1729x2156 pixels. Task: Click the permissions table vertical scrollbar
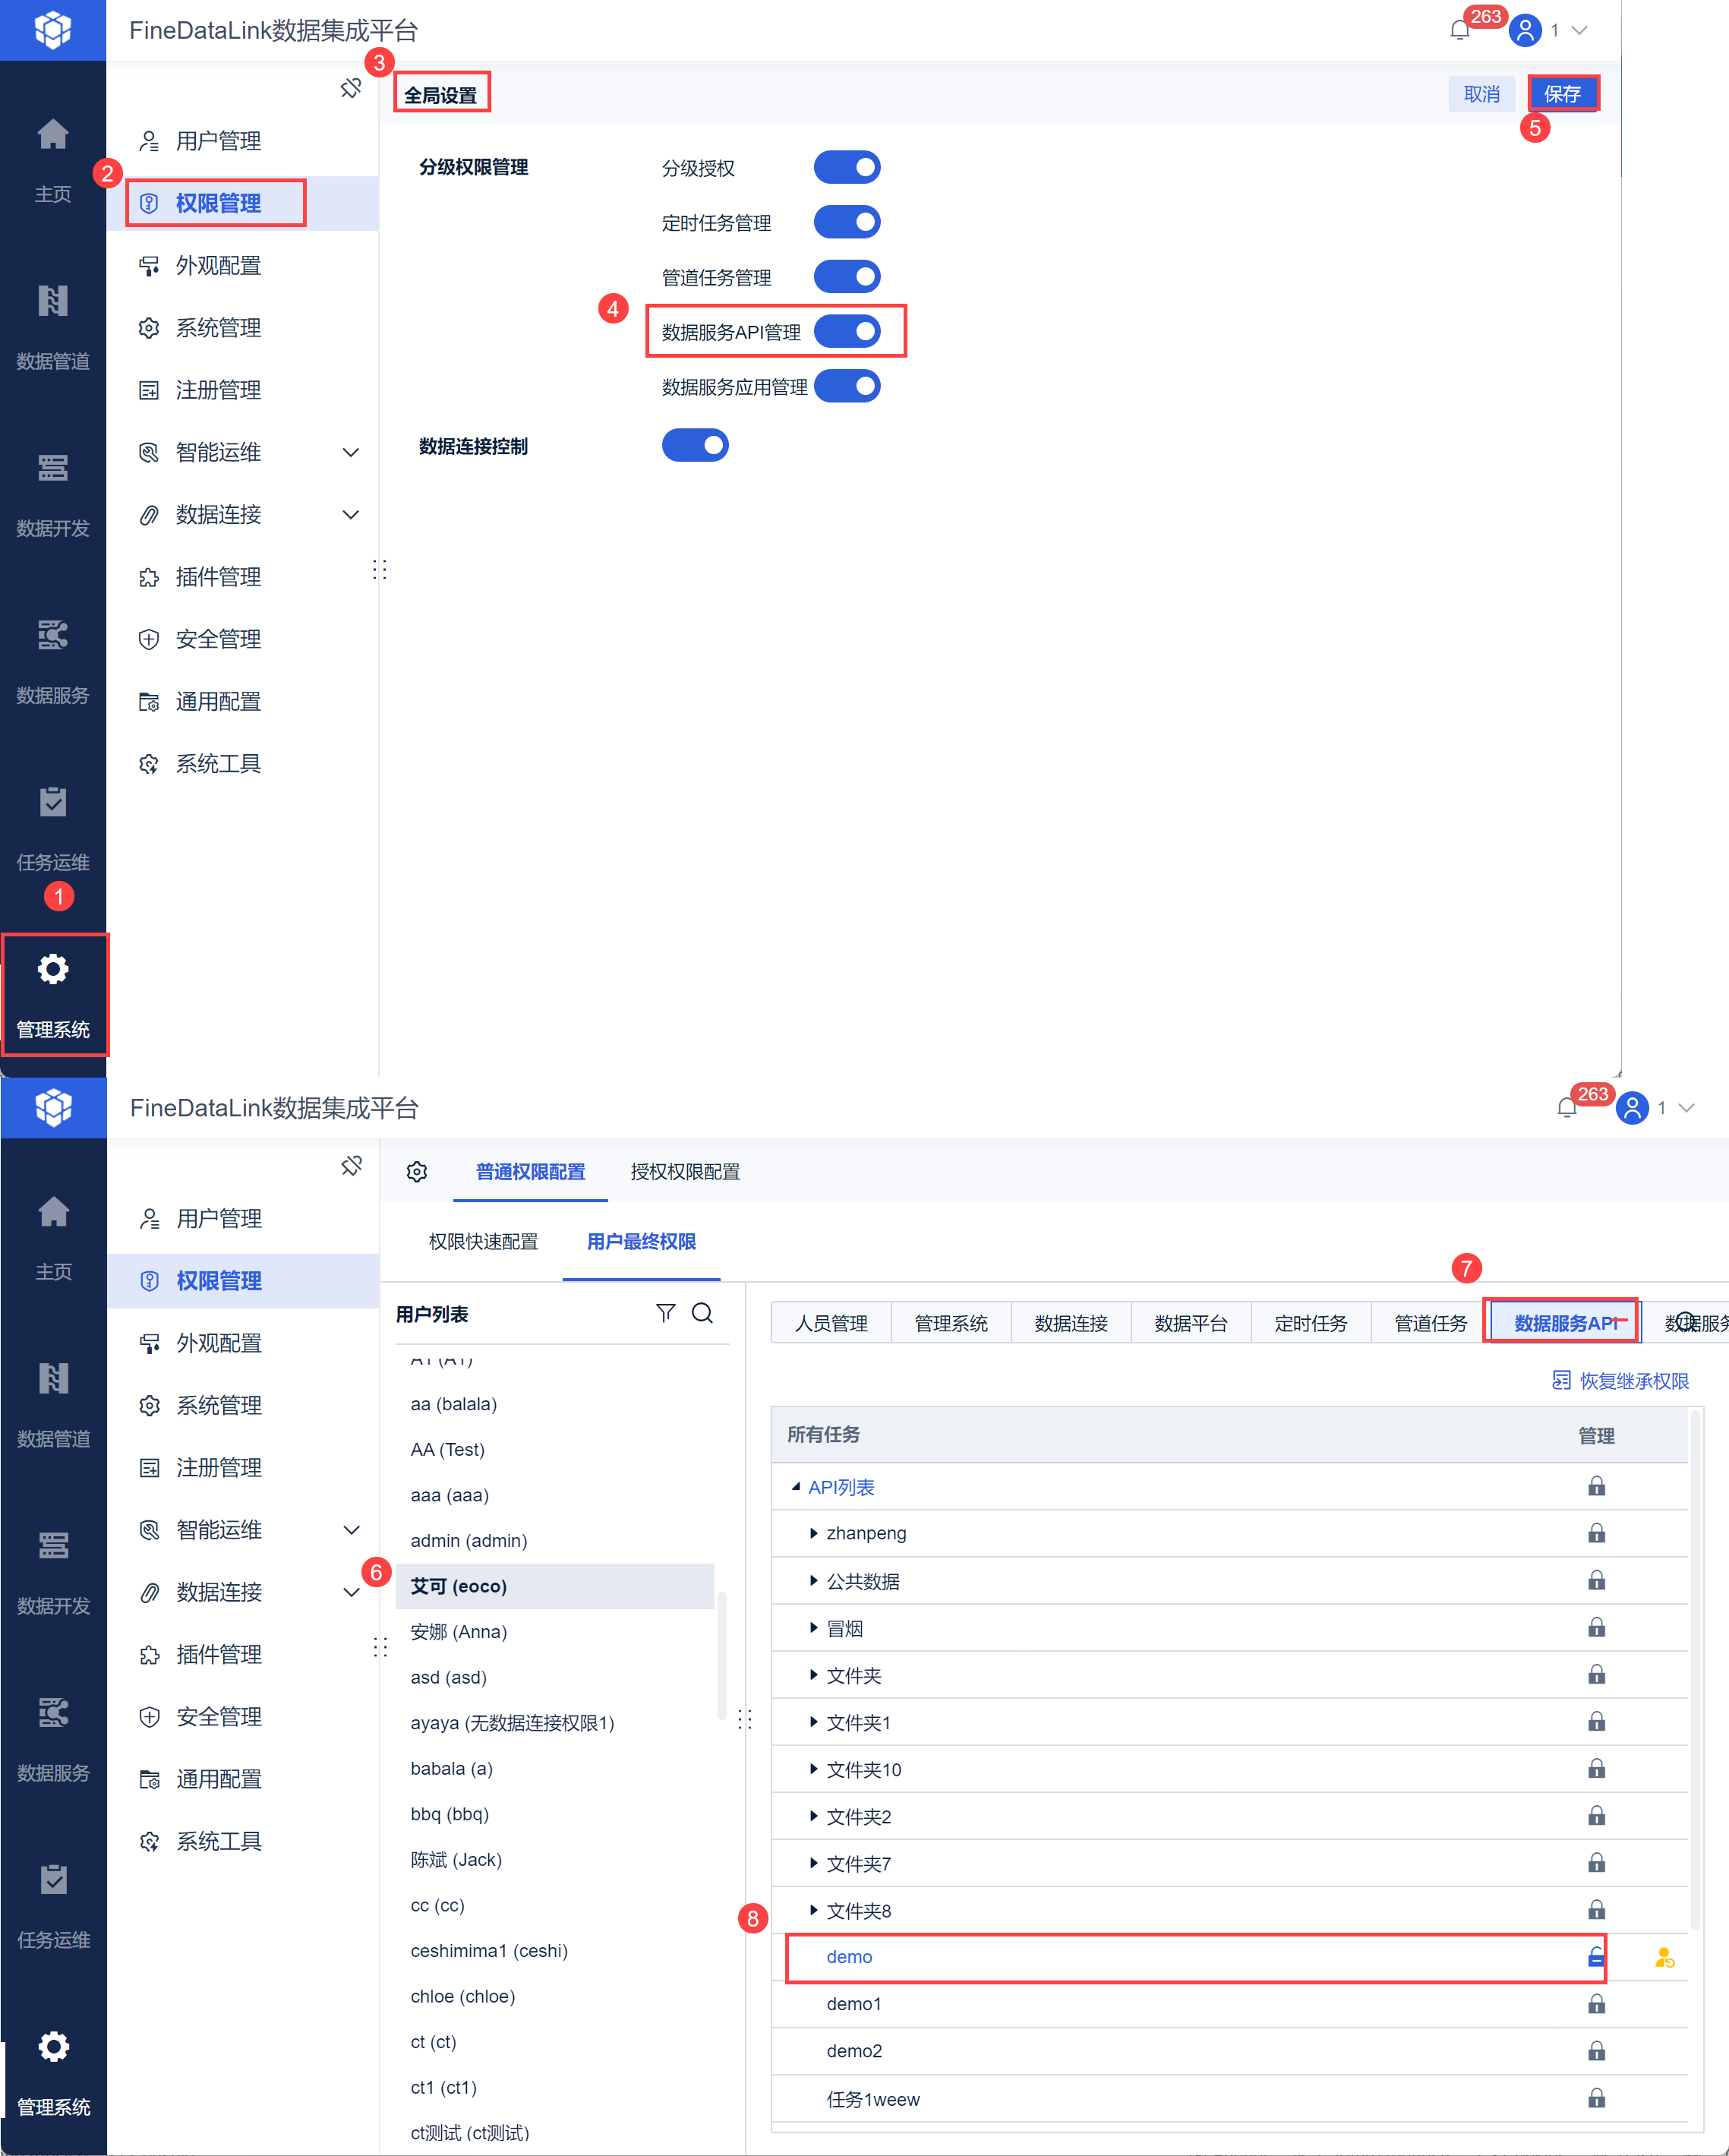(x=1695, y=1670)
